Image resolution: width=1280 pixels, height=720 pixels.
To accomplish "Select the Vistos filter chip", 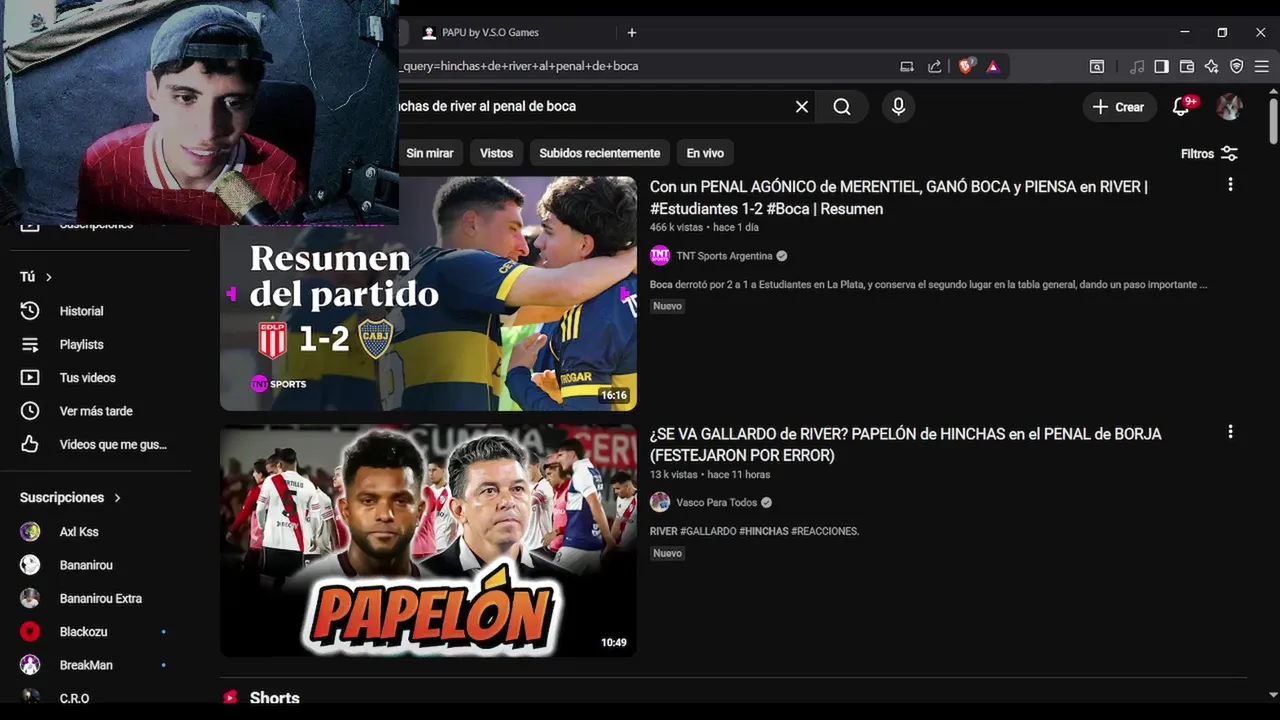I will (x=496, y=153).
